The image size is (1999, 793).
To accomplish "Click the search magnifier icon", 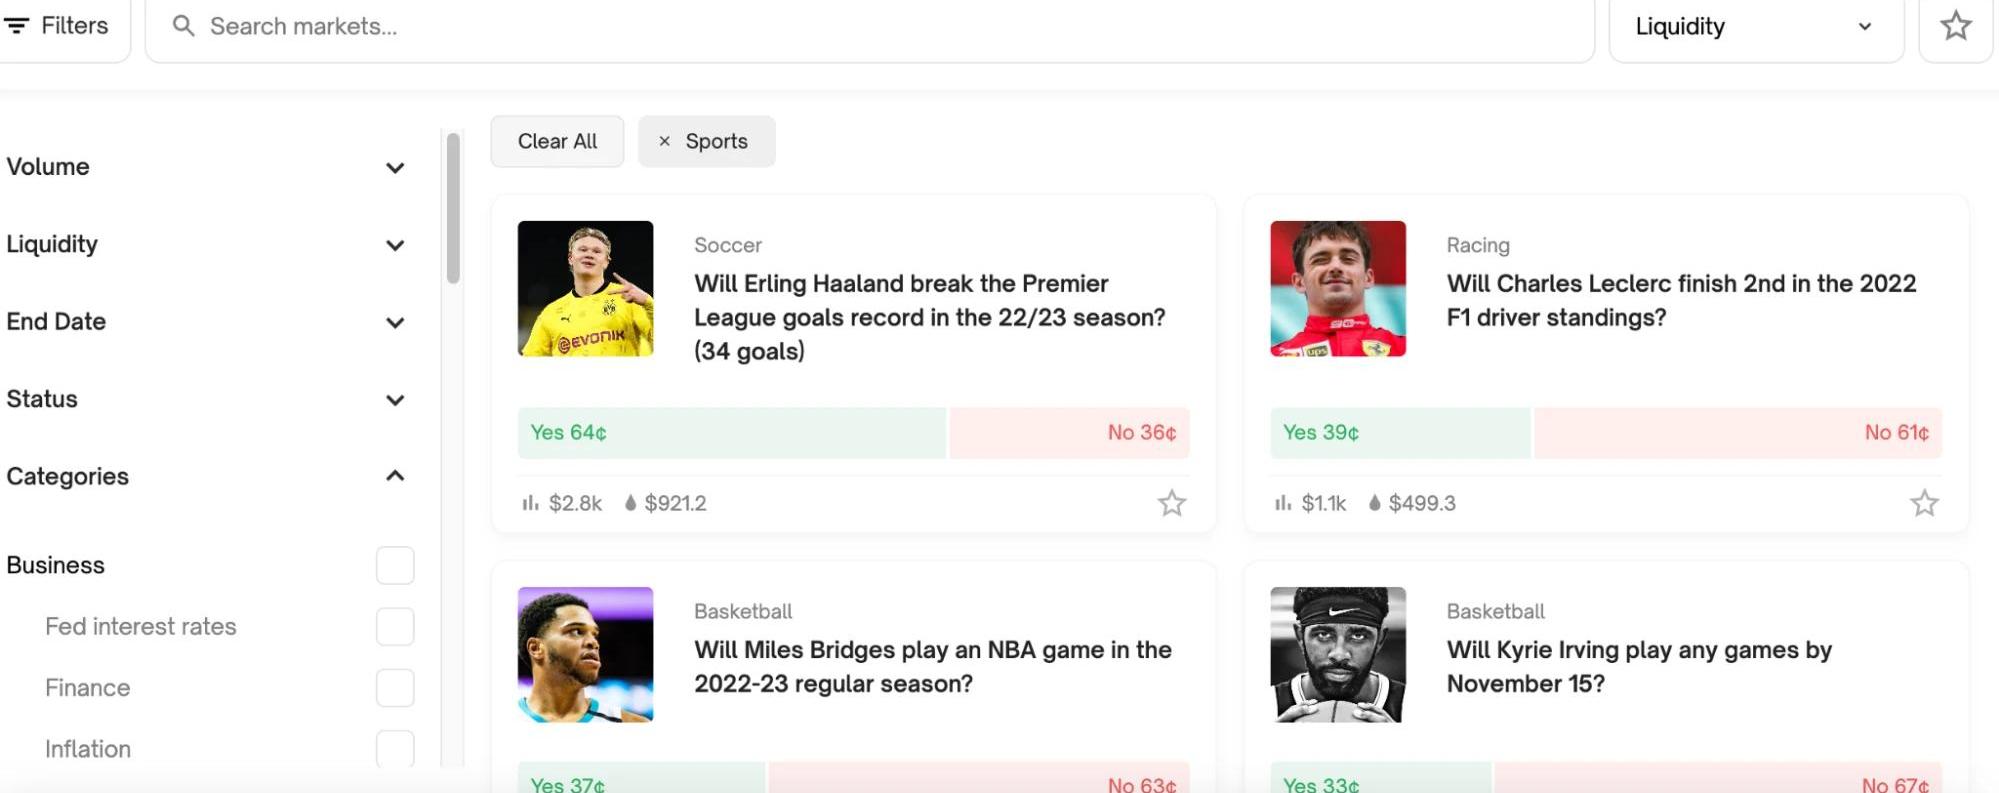I will tap(183, 26).
